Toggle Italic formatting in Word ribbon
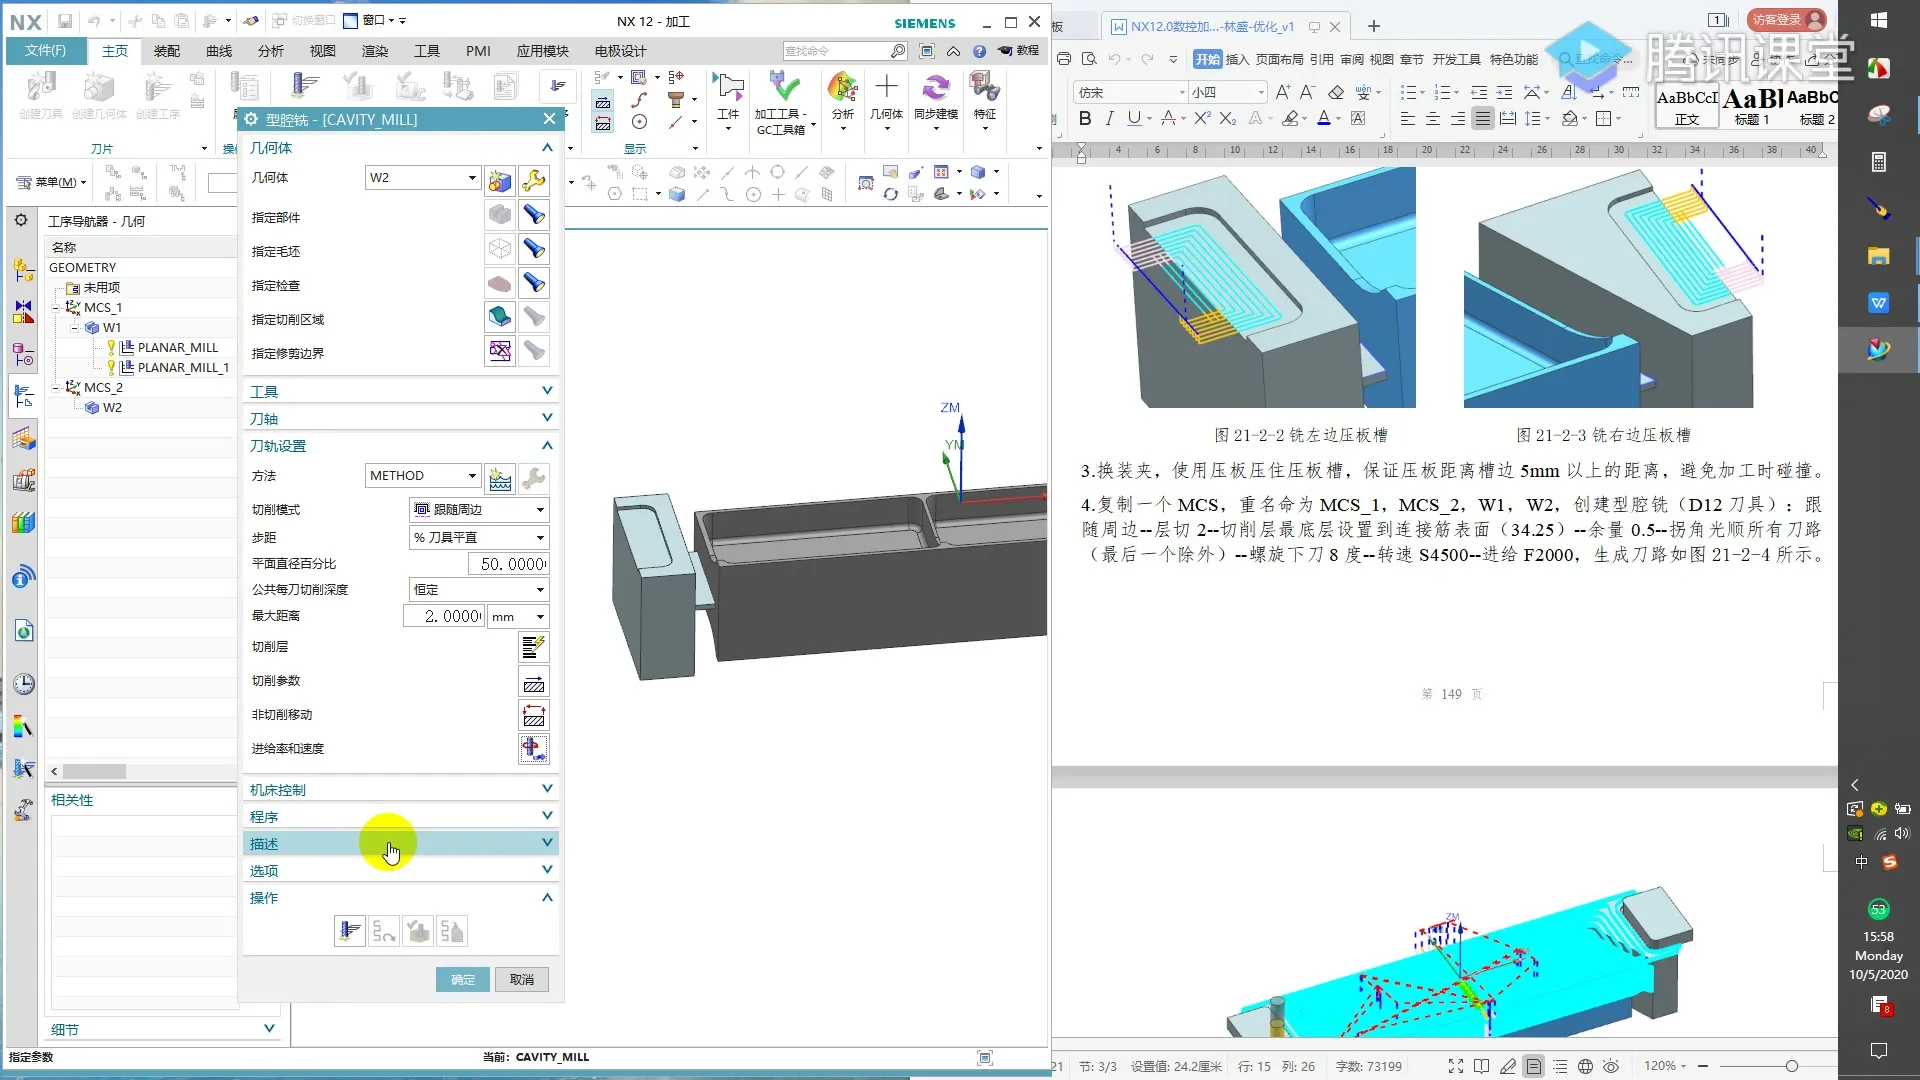1920x1080 pixels. coord(1109,119)
